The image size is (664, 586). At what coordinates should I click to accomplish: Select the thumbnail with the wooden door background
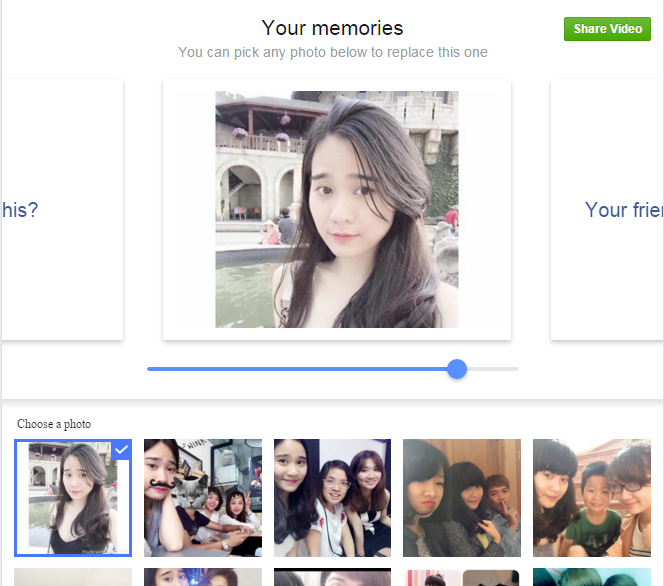tap(462, 498)
